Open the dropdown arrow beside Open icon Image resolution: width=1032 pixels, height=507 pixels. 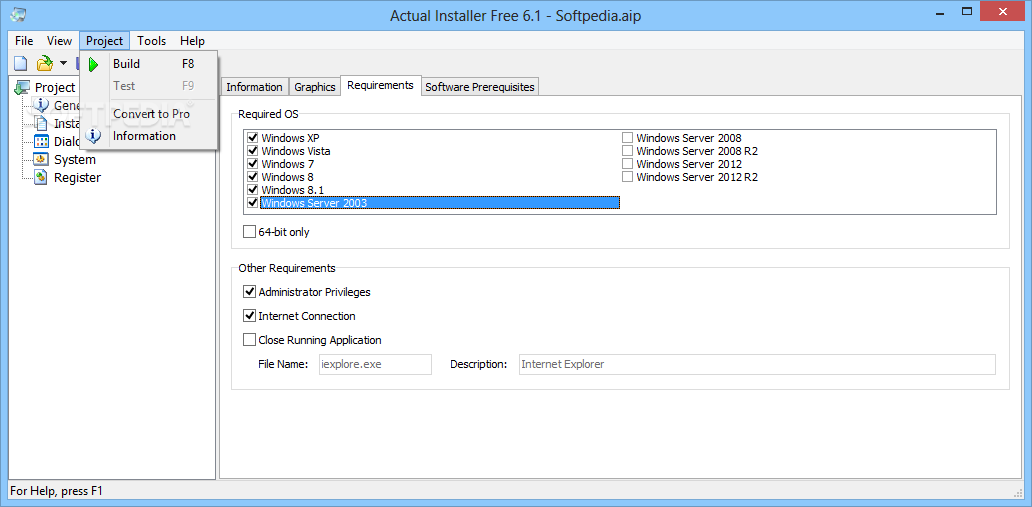[x=63, y=63]
